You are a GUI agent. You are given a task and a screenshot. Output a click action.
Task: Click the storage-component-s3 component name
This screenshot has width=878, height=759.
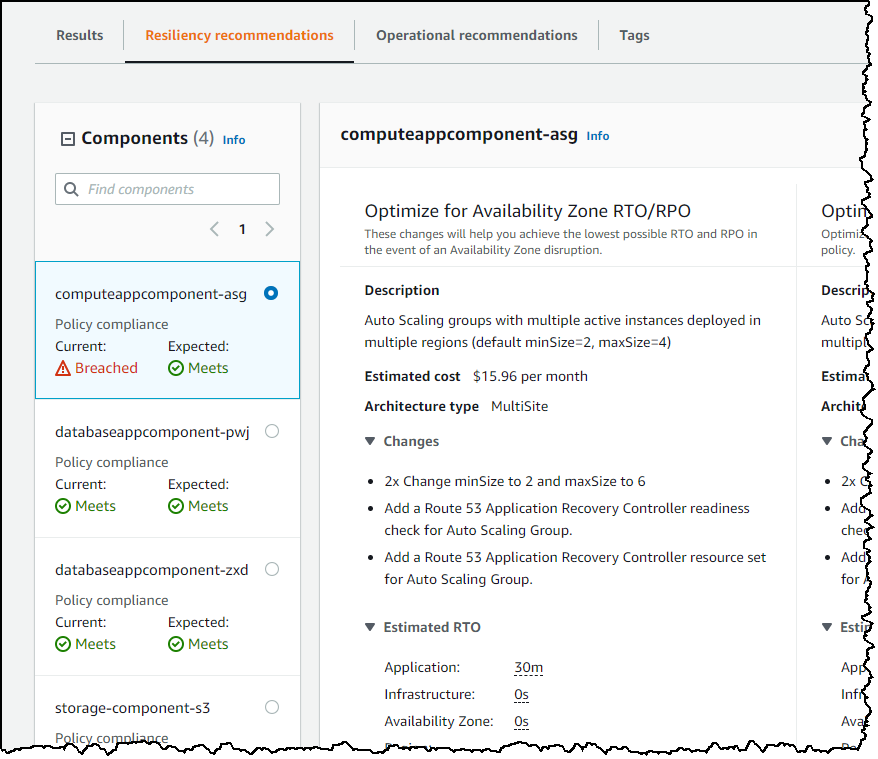(132, 708)
